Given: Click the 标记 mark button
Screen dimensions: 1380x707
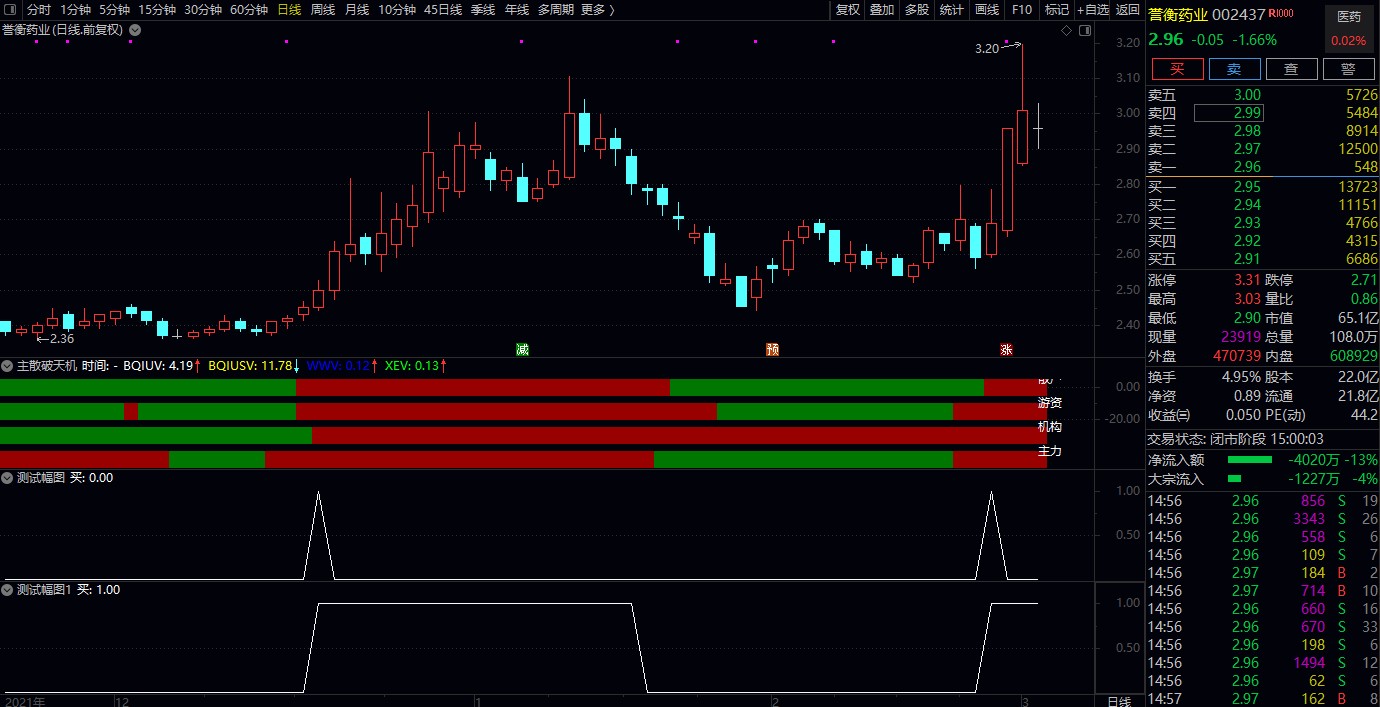Looking at the screenshot, I should coord(1056,10).
